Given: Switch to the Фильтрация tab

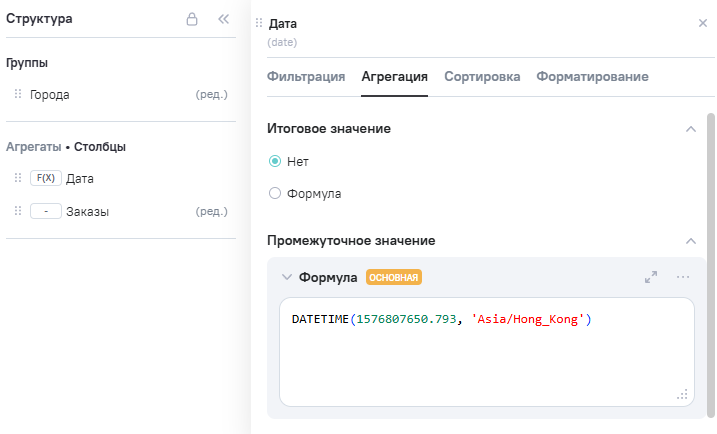Looking at the screenshot, I should 306,77.
